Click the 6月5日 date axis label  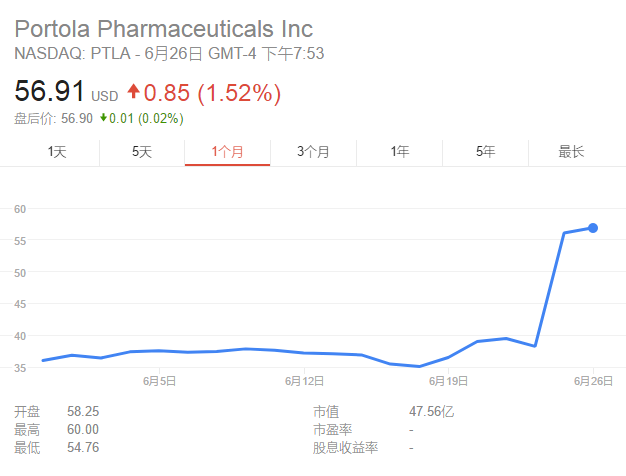pyautogui.click(x=160, y=381)
